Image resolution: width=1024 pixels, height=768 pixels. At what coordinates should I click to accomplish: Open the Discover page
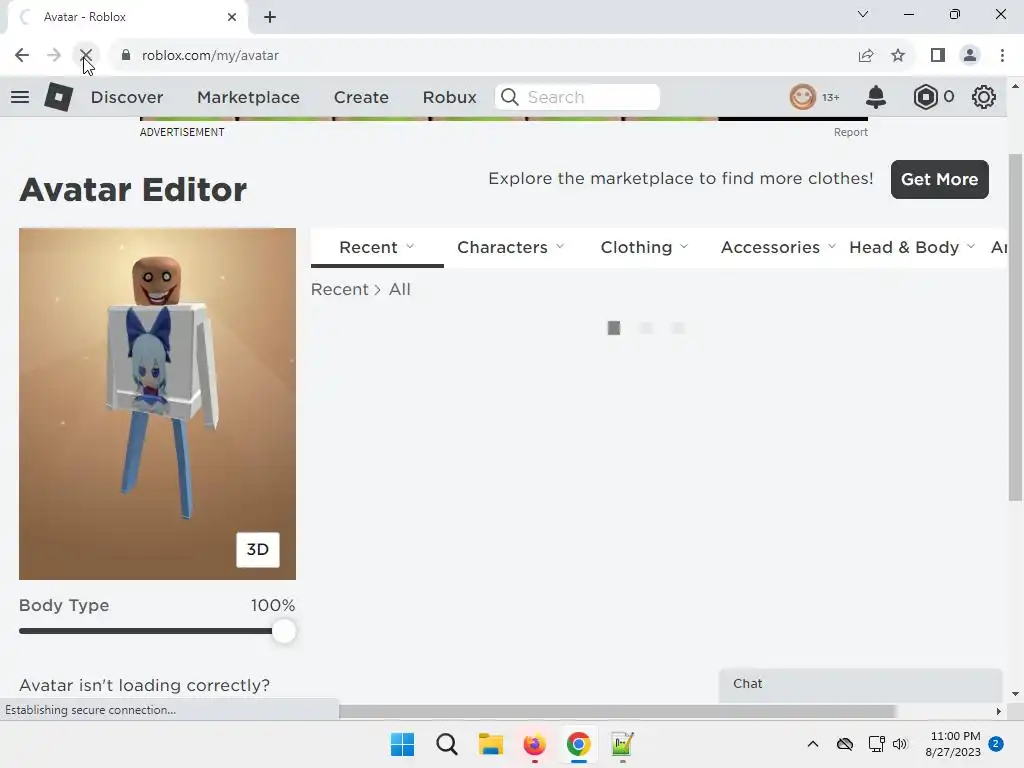(x=127, y=97)
